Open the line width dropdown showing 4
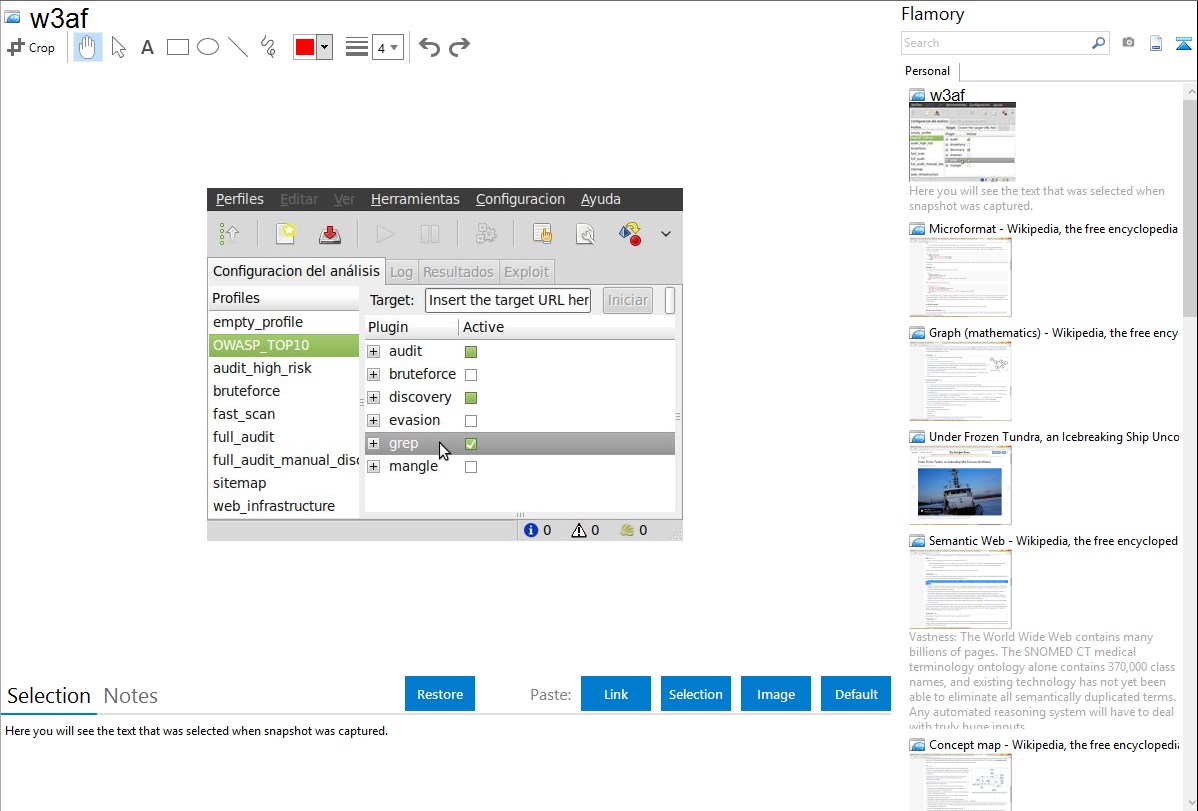The image size is (1198, 811). click(388, 47)
